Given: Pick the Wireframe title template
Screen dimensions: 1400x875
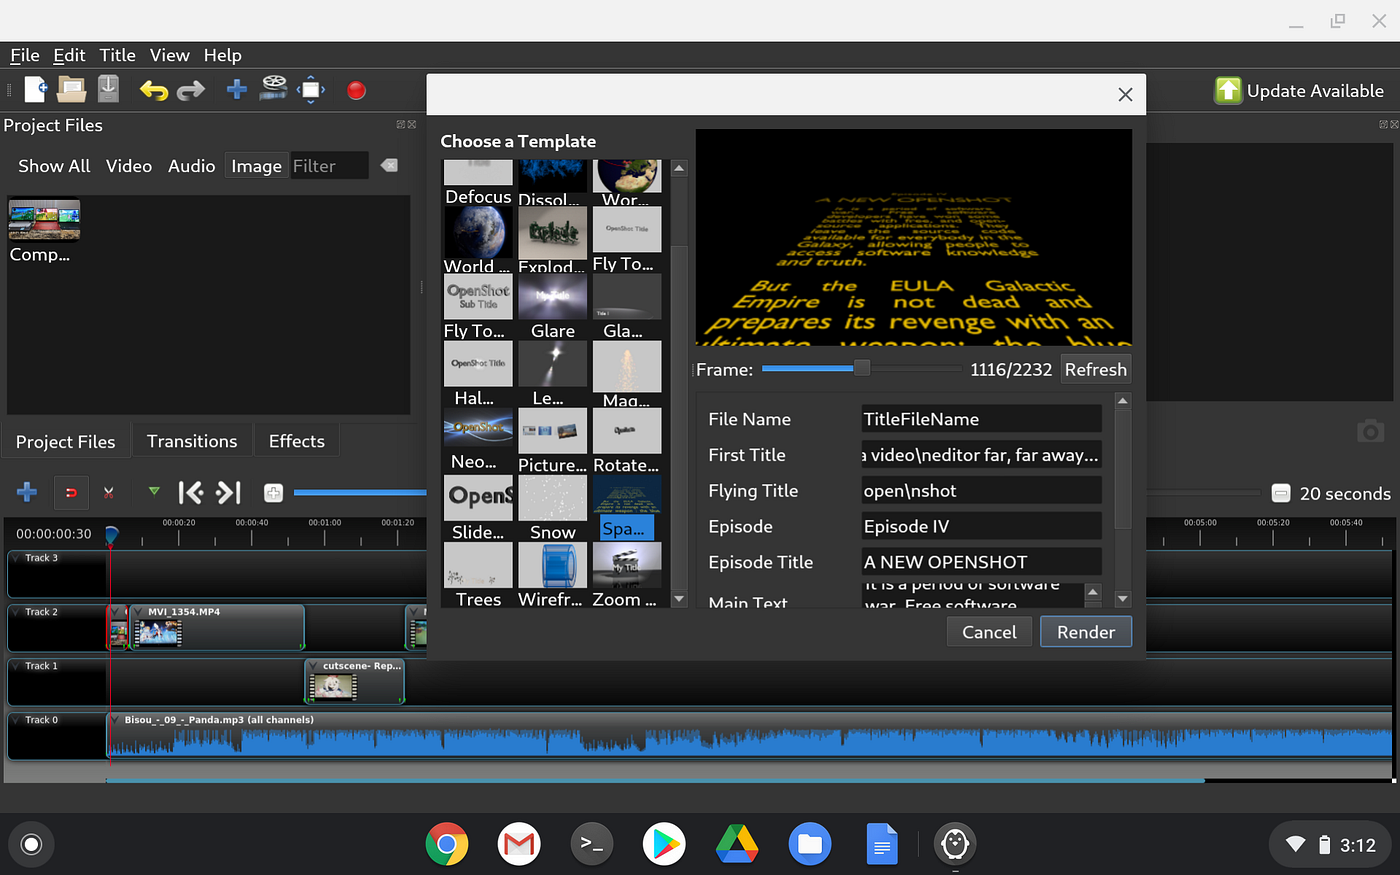Looking at the screenshot, I should [x=553, y=575].
